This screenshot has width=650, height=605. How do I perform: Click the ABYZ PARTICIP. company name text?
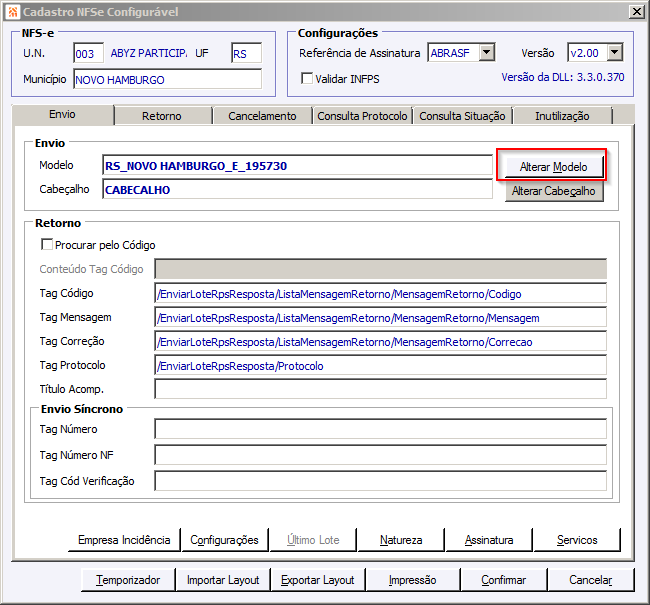[148, 53]
